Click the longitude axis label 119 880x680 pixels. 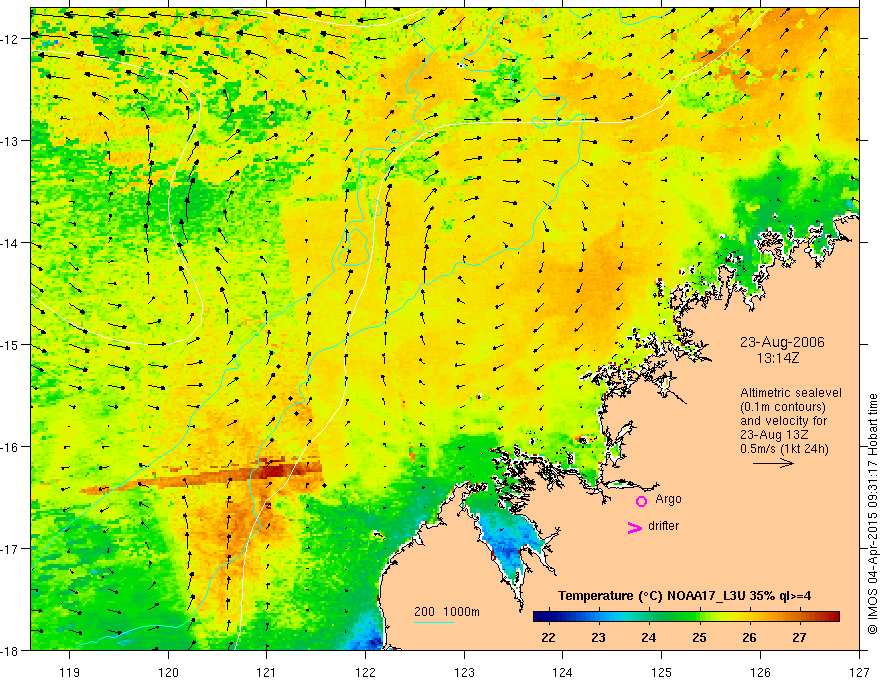pos(70,672)
